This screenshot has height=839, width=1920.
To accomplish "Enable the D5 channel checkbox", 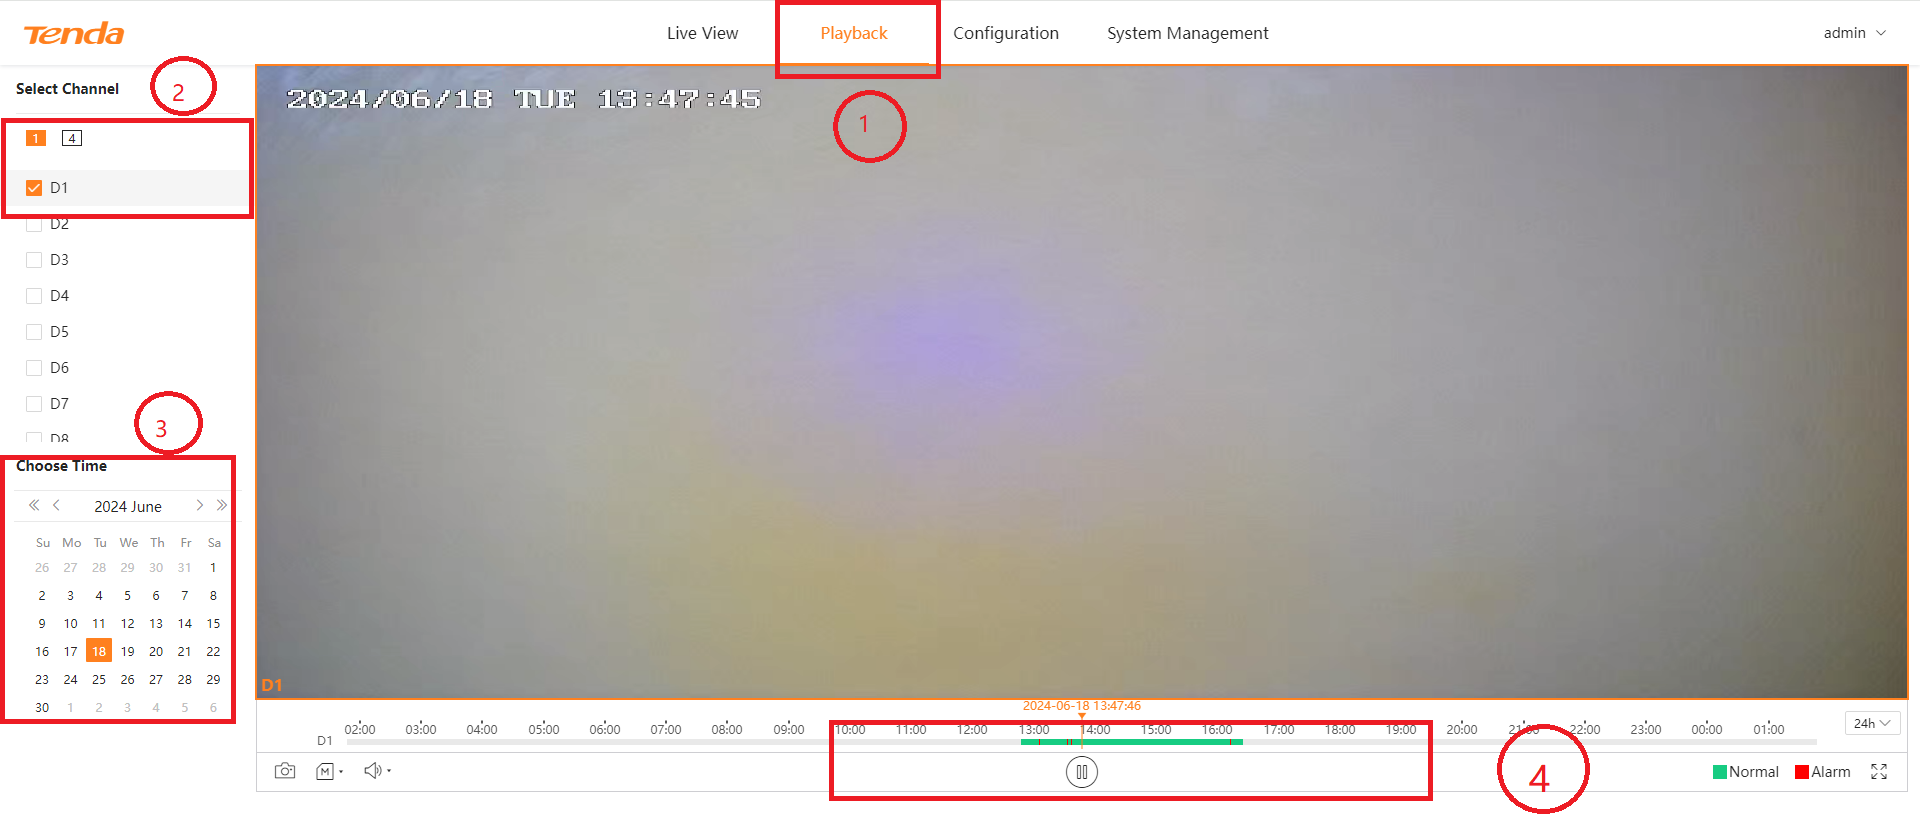I will click(x=34, y=332).
